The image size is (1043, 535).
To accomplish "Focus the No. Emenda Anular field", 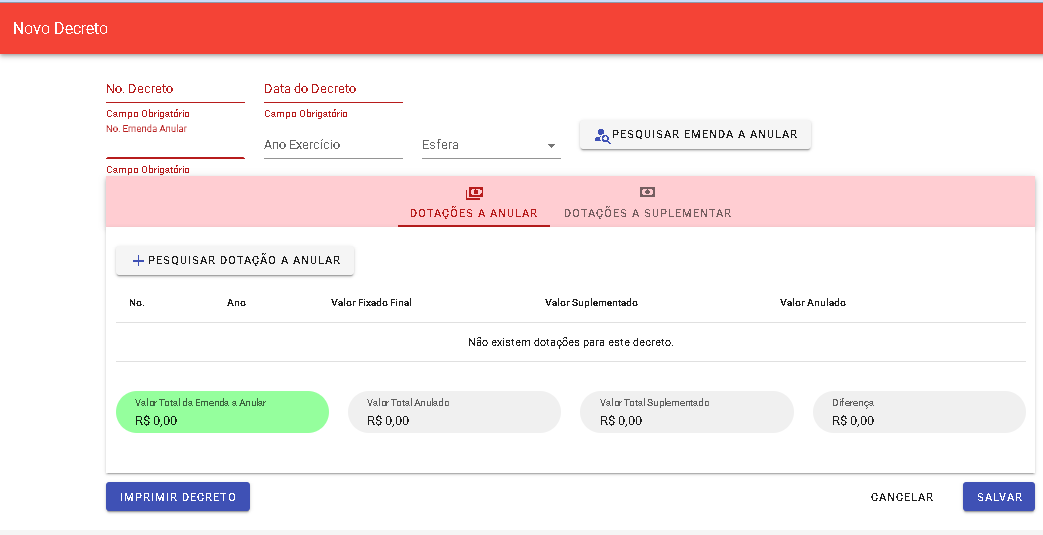I will [175, 146].
